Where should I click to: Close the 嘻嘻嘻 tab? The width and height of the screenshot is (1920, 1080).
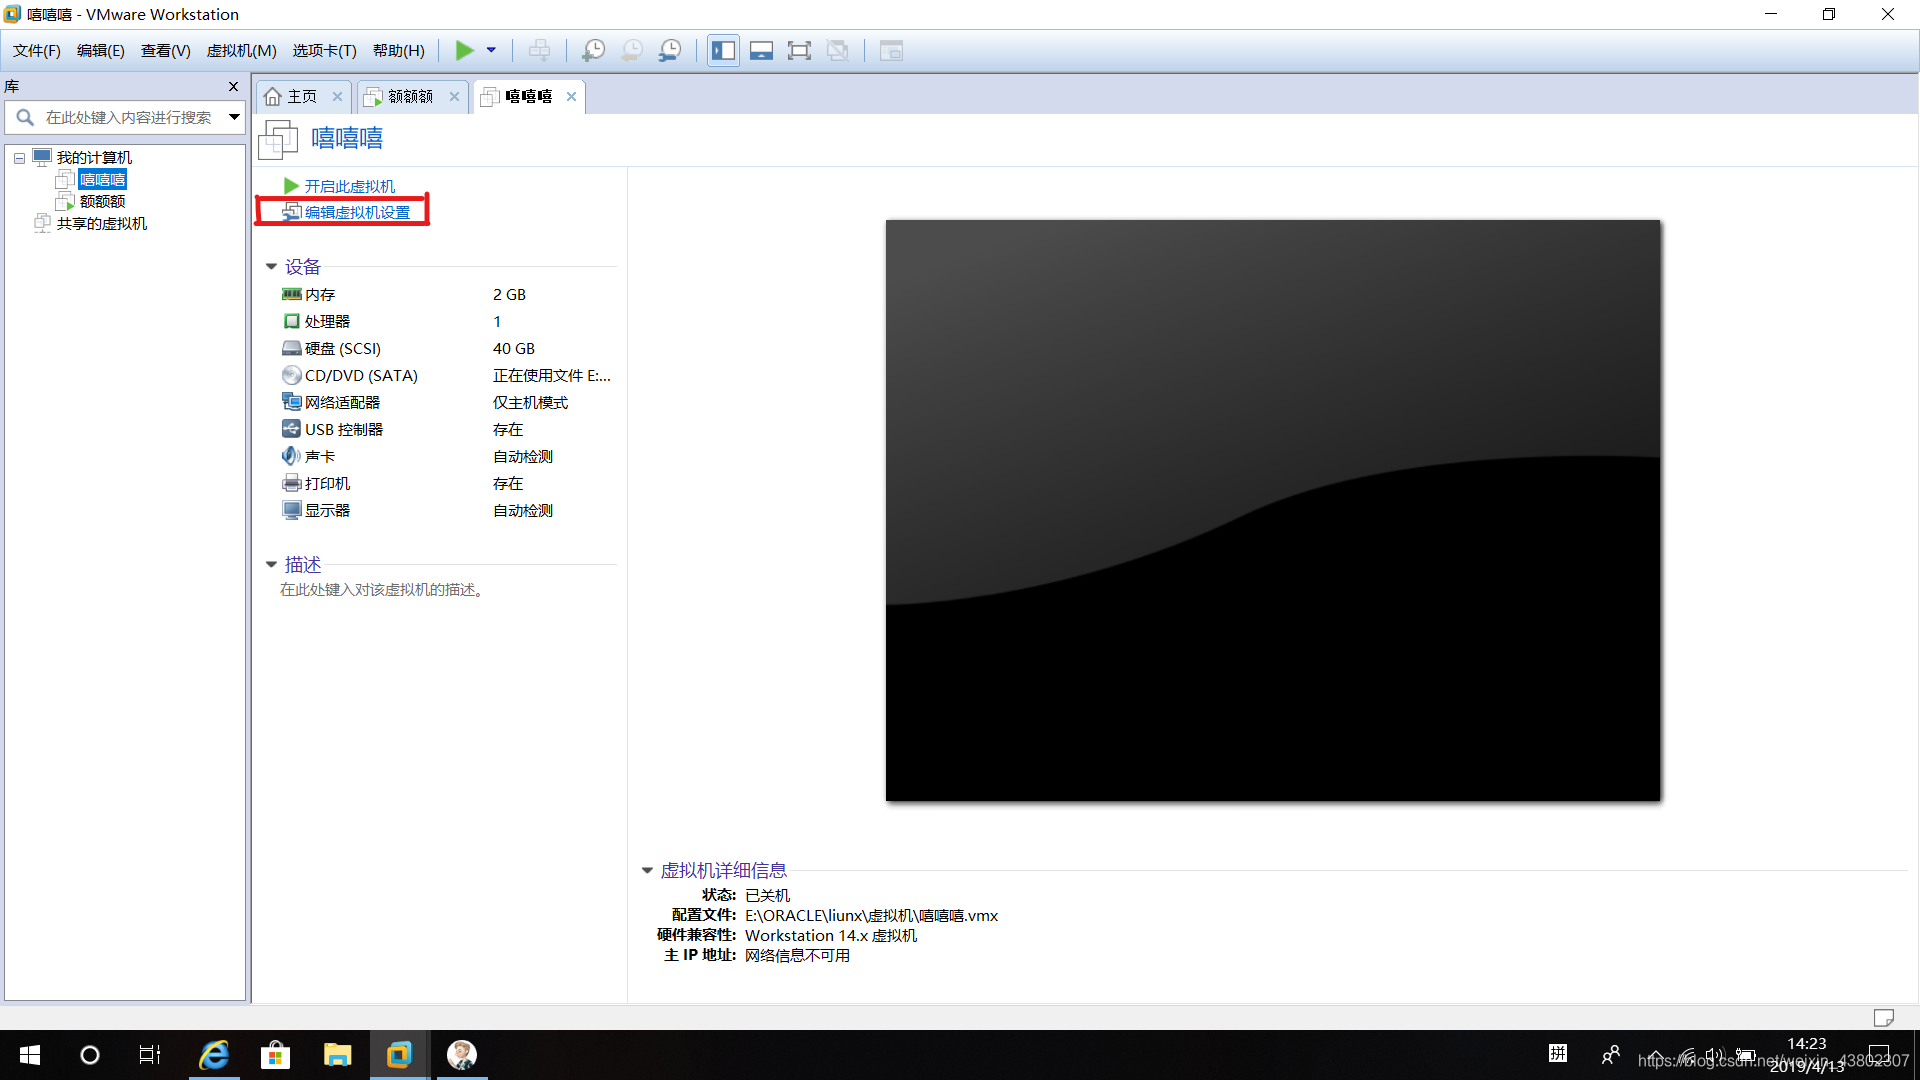point(571,97)
